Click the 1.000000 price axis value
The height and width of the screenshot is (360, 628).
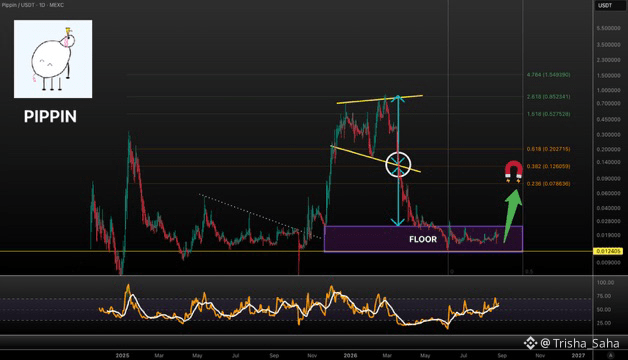coord(608,91)
